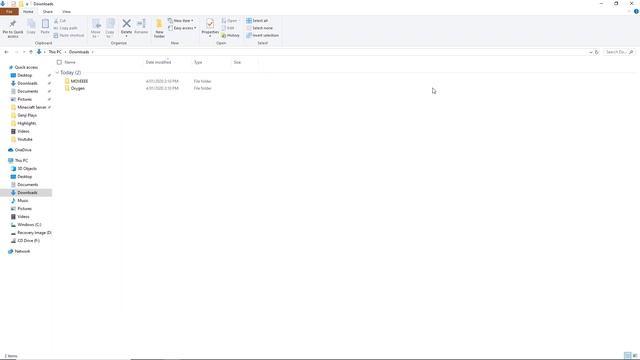640x360 pixels.
Task: Click Invert selection in ribbon
Action: [x=262, y=36]
